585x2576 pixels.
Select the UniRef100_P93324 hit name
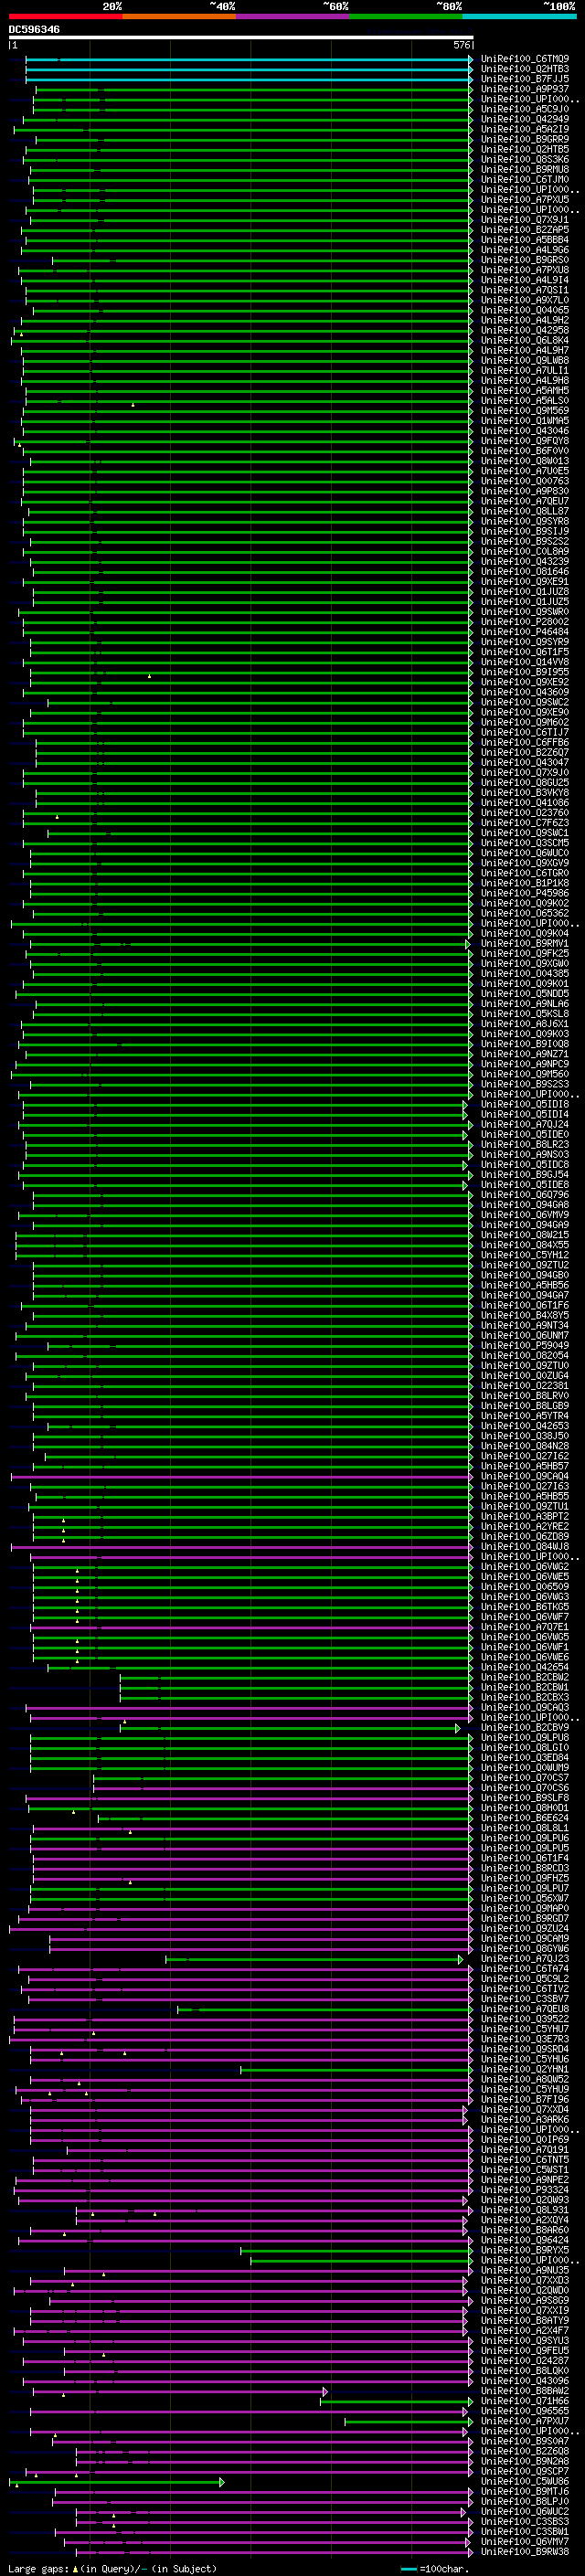point(525,2189)
